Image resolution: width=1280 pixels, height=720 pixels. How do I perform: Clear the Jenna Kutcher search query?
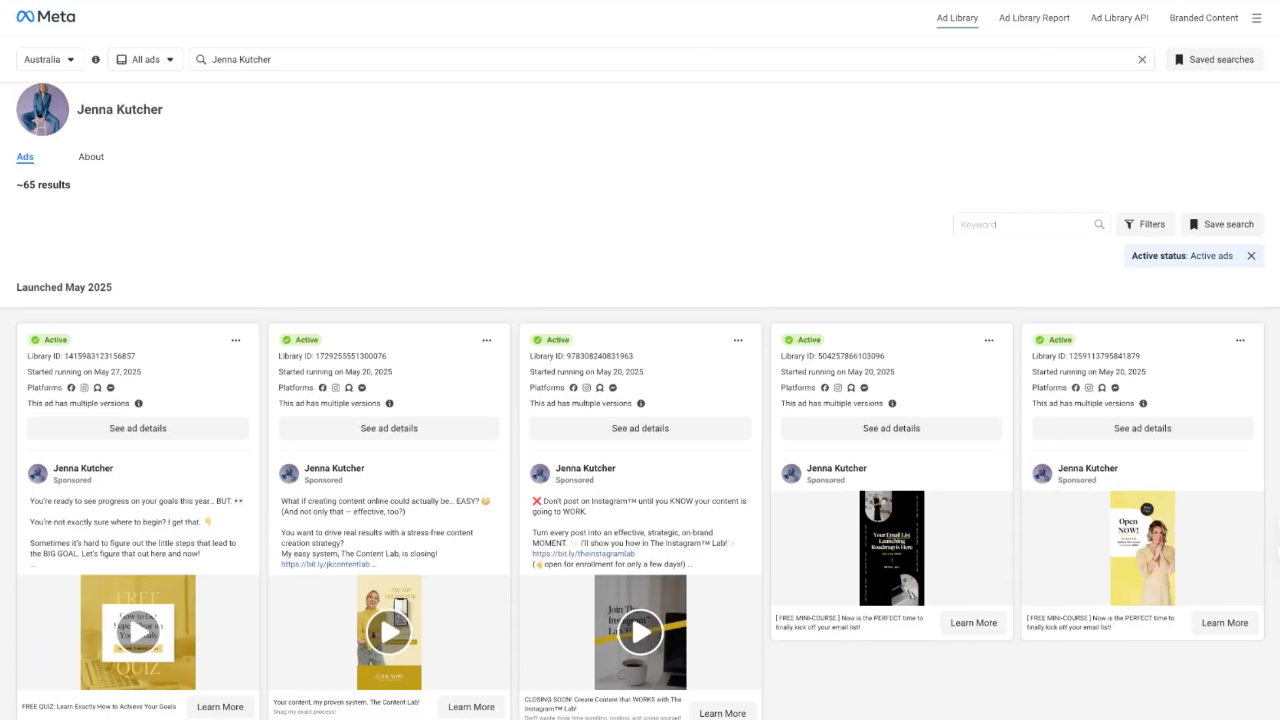[1142, 60]
